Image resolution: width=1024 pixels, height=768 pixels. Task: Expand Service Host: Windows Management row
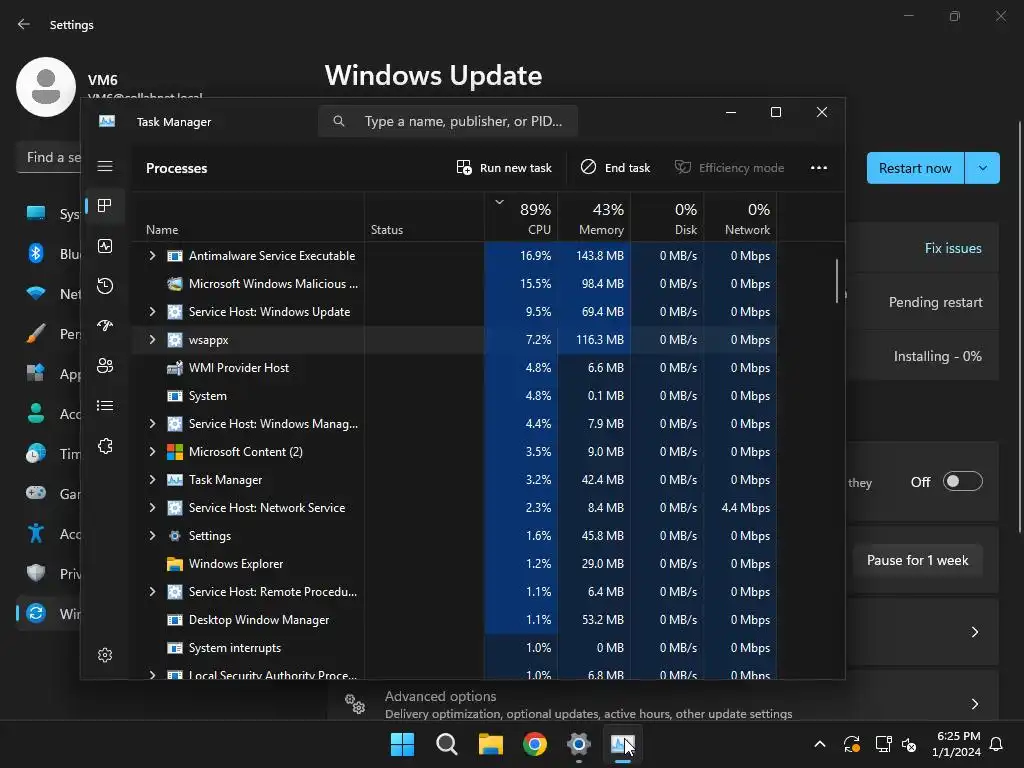[x=152, y=423]
